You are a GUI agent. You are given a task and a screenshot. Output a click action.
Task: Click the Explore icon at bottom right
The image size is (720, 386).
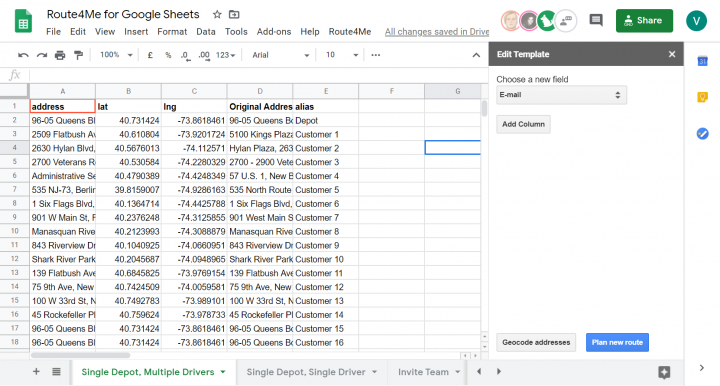(x=664, y=372)
